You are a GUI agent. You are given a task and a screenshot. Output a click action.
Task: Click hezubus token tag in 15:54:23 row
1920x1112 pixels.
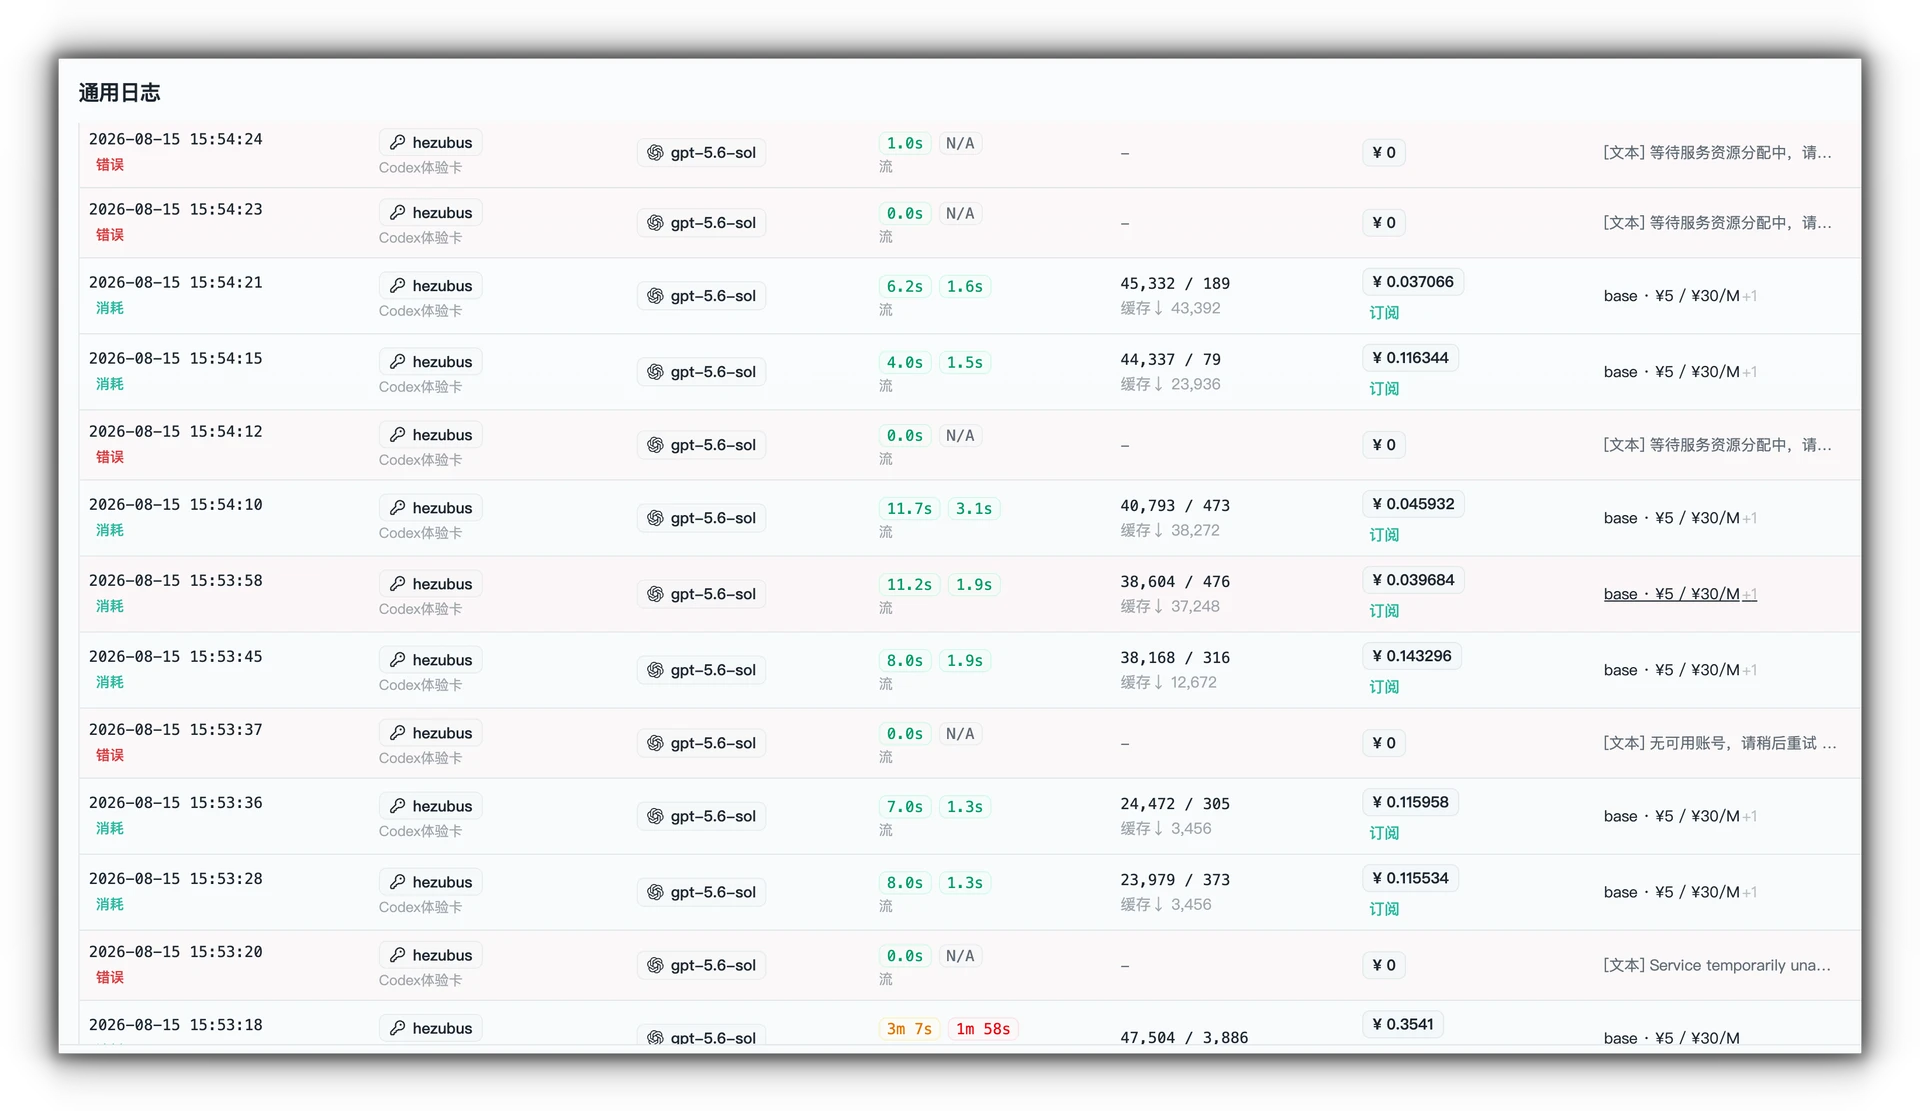point(431,212)
